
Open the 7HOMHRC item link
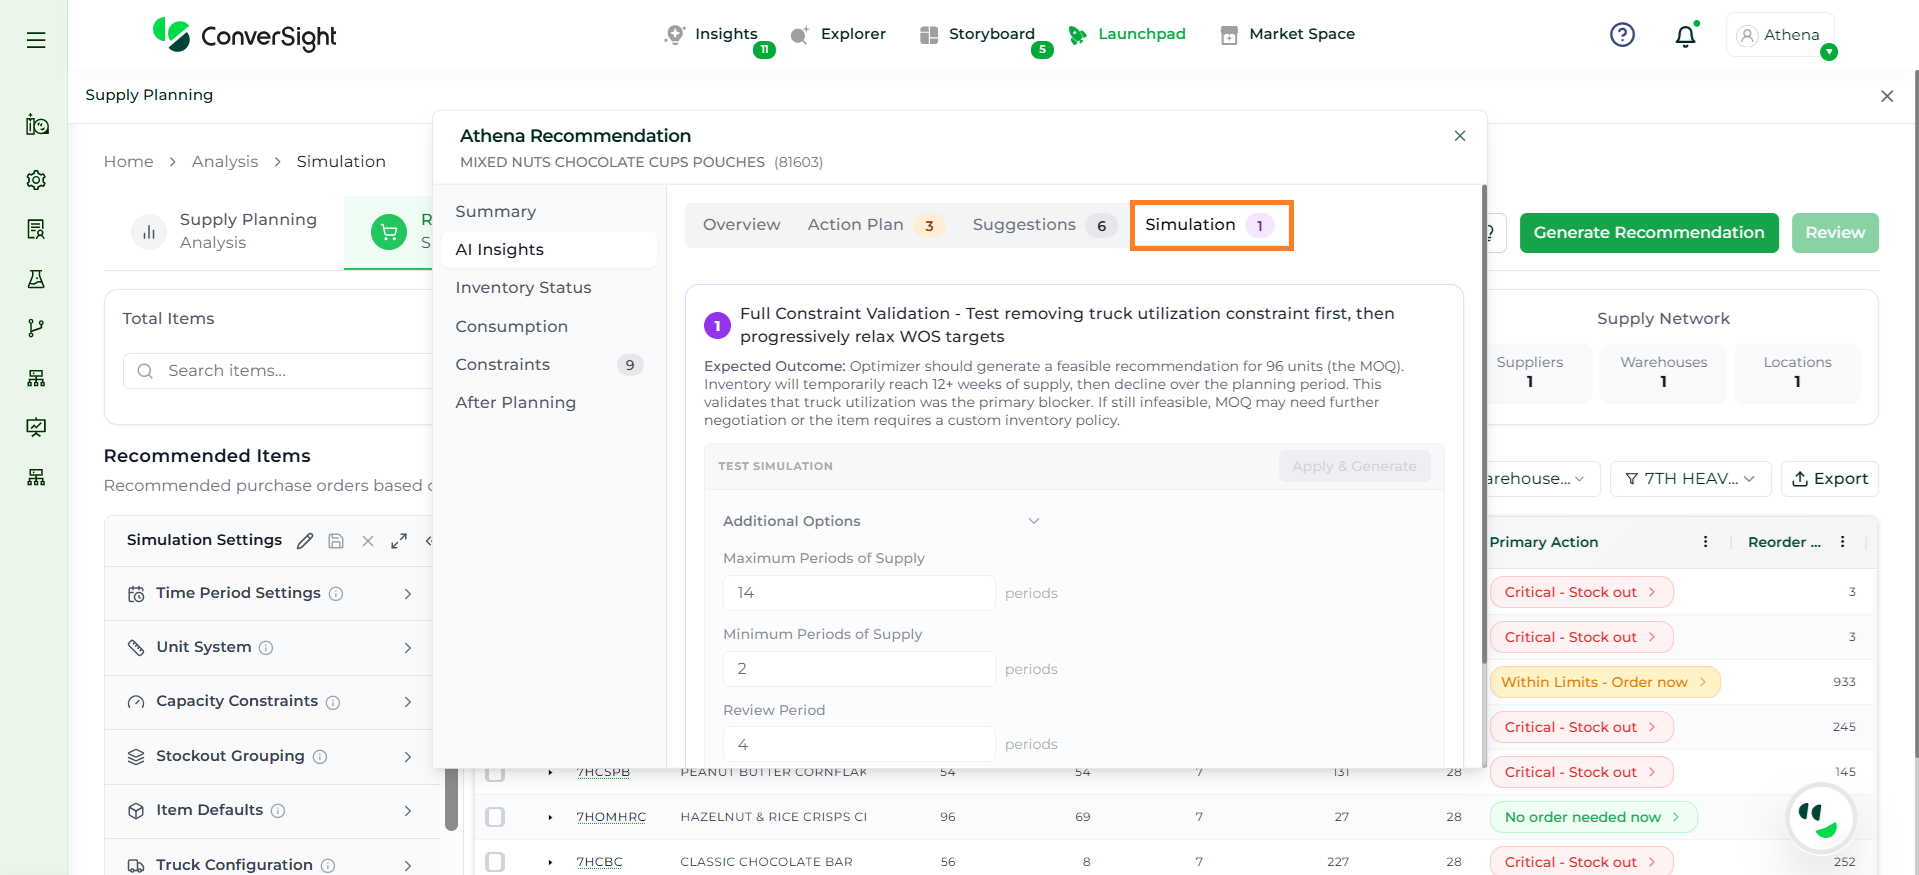point(611,817)
